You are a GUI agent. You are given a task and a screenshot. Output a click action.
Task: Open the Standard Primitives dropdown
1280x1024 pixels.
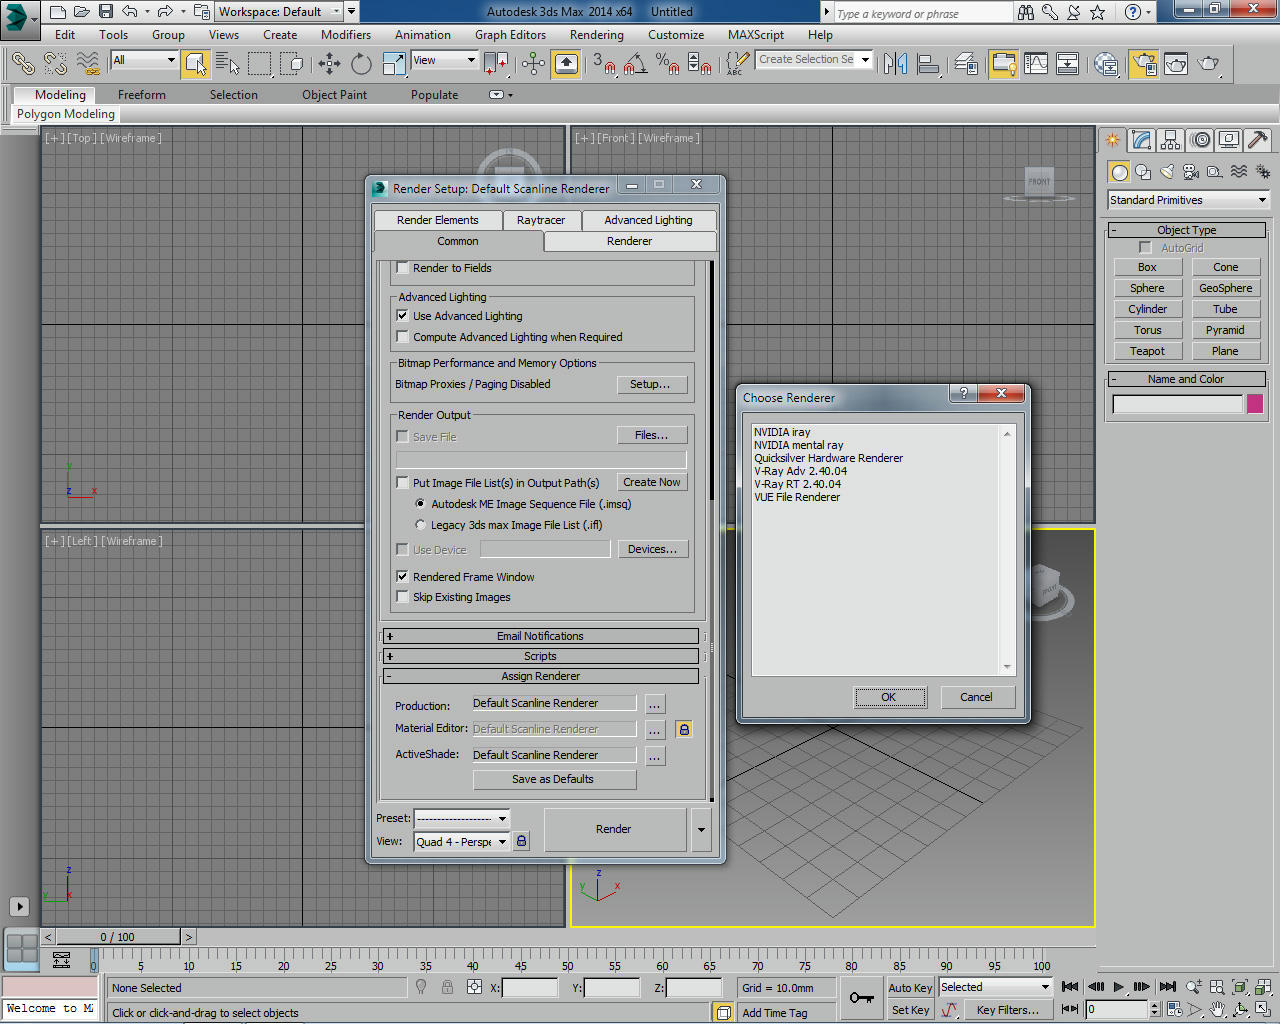tap(1188, 200)
